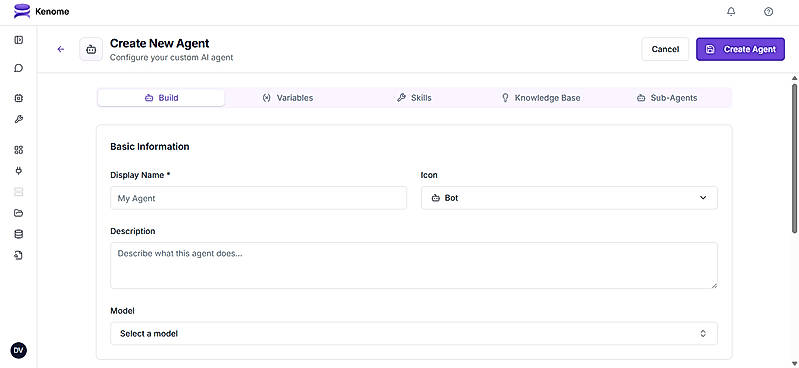Toggle the sidebar panel icon
Viewport: 799px width, 368px height.
[19, 40]
